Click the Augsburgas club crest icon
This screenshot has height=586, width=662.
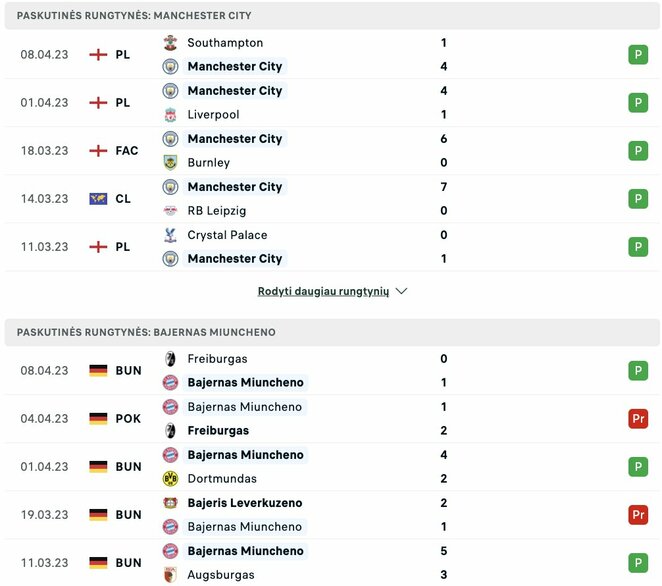click(170, 575)
